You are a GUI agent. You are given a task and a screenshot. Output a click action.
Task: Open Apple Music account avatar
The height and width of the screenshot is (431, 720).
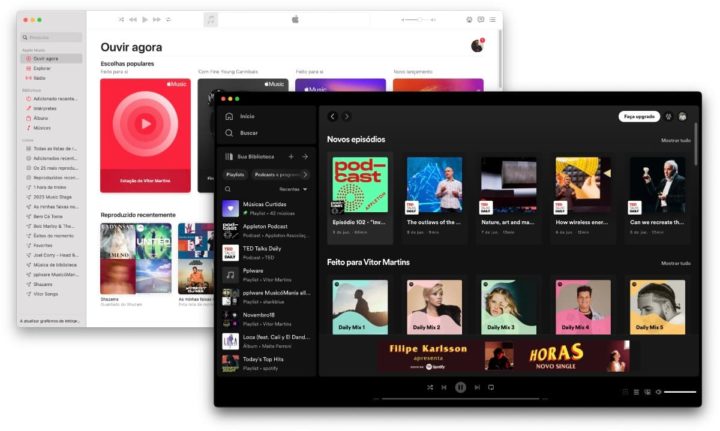click(x=477, y=45)
